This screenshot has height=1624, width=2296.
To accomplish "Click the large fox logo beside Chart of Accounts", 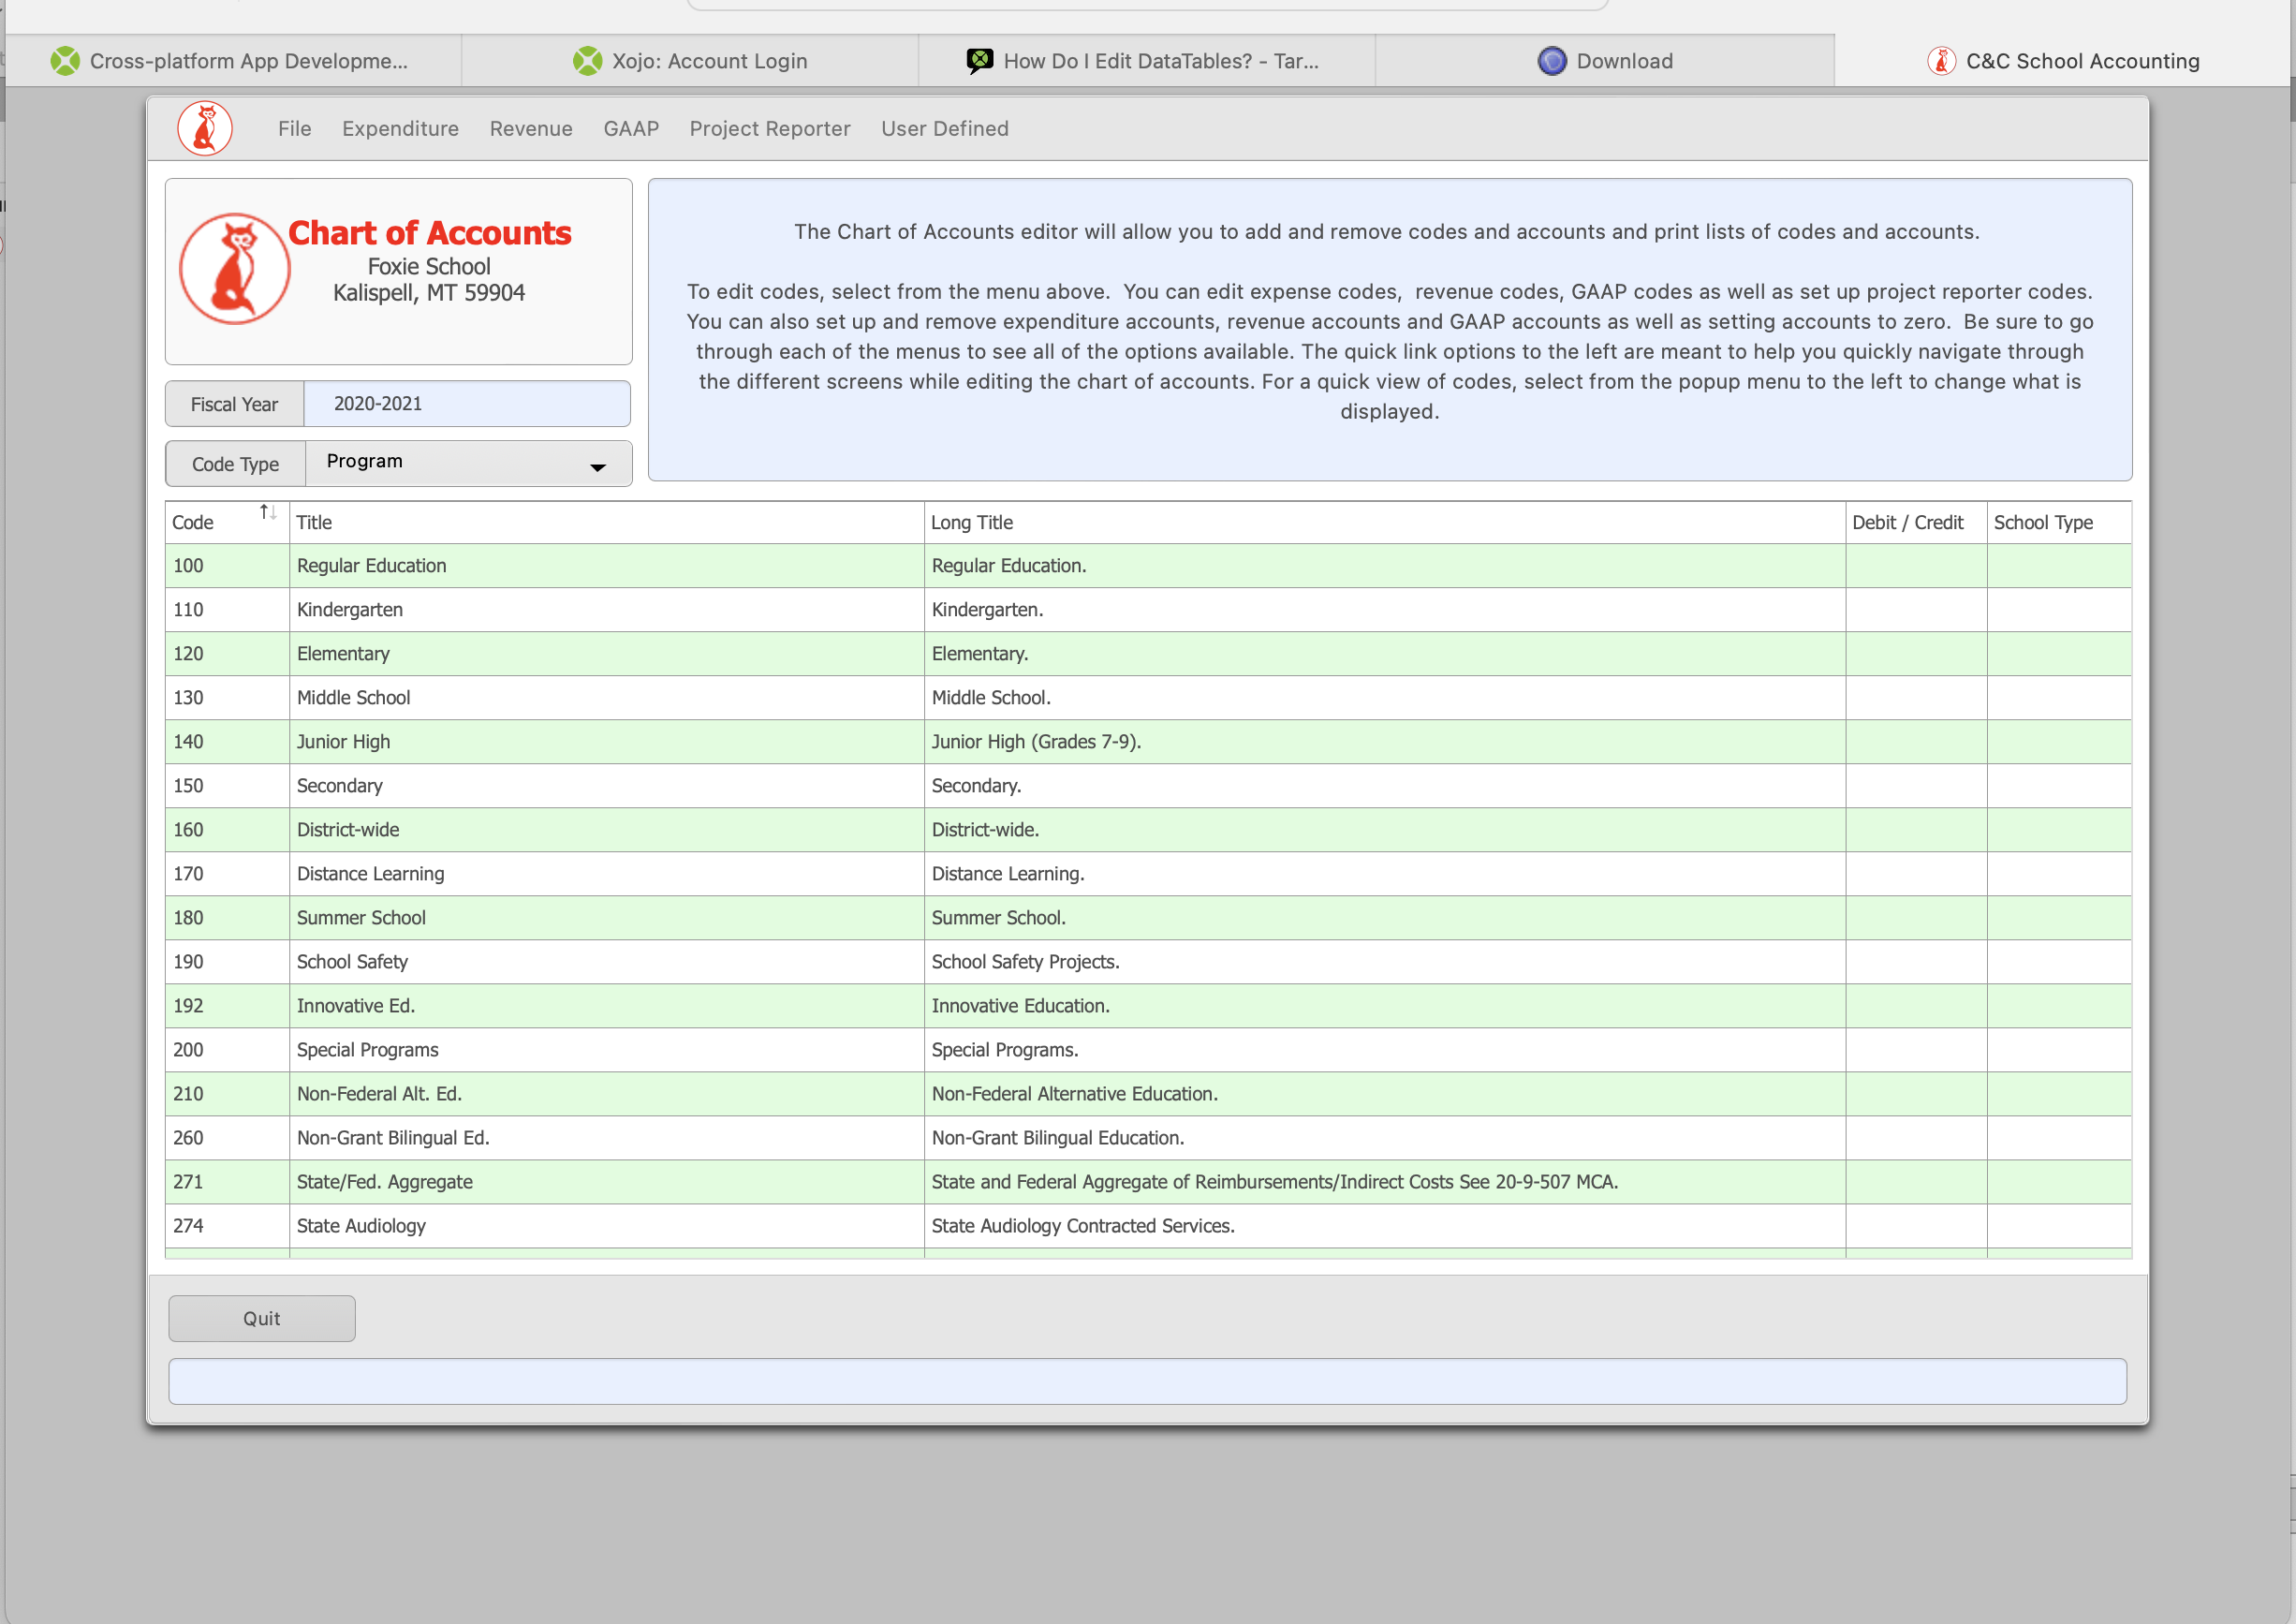I will click(x=235, y=268).
